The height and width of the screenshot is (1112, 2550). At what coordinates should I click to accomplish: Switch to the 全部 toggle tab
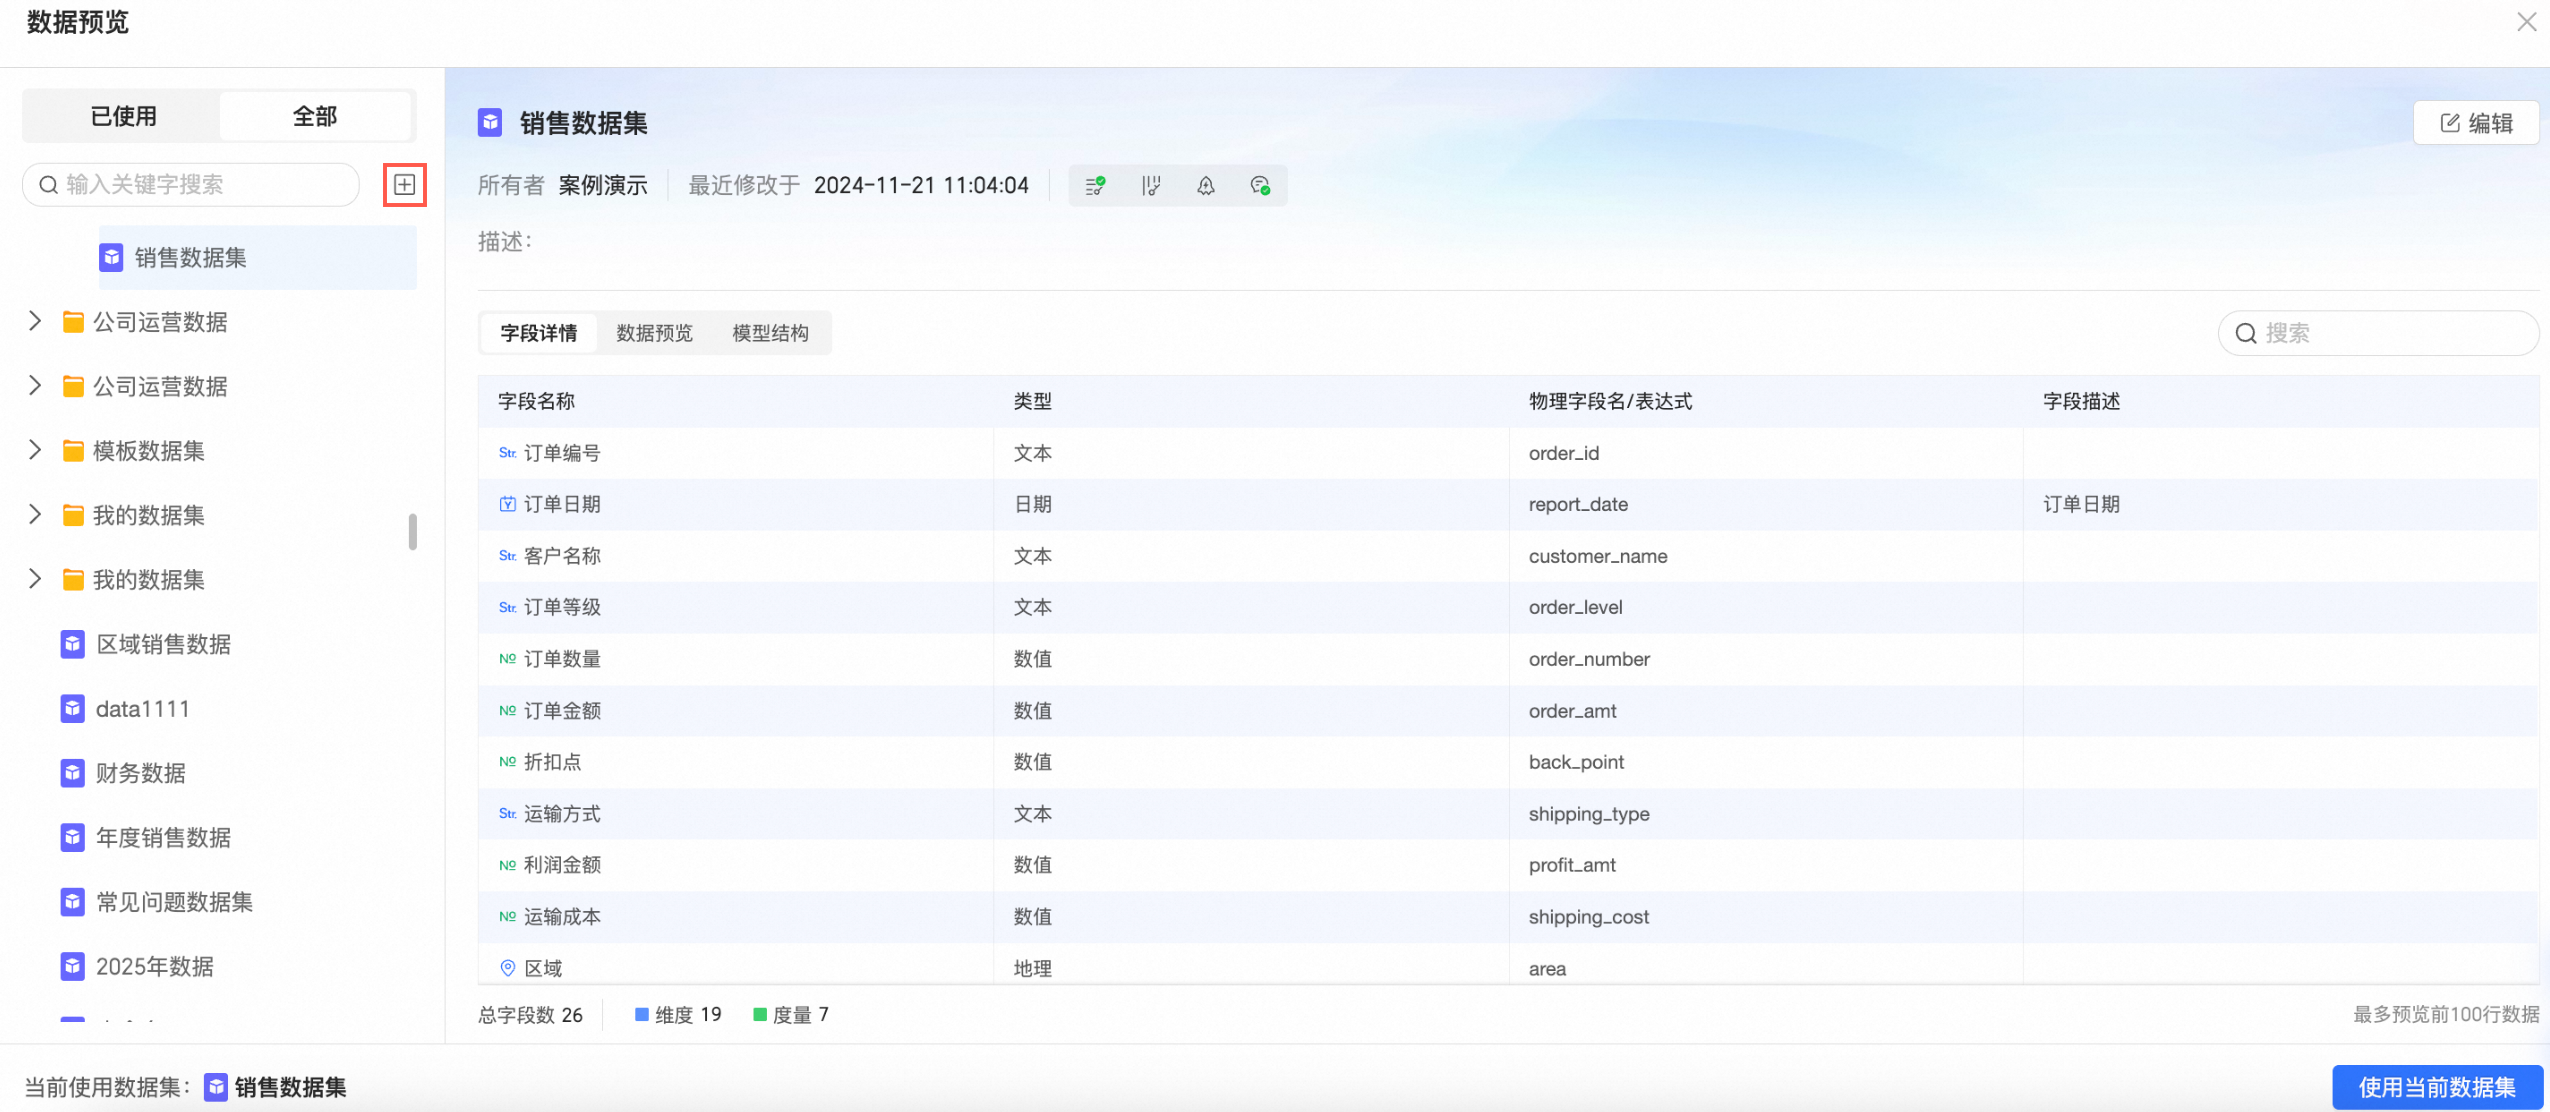[315, 116]
